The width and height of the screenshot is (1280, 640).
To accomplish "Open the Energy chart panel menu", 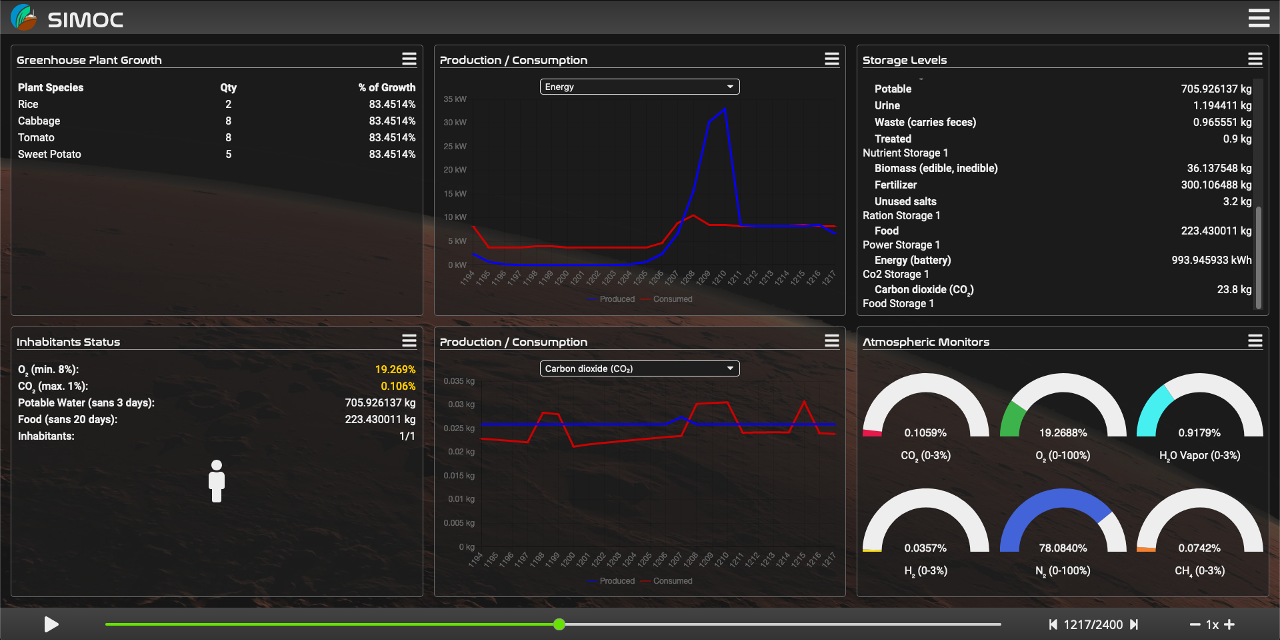I will (832, 59).
